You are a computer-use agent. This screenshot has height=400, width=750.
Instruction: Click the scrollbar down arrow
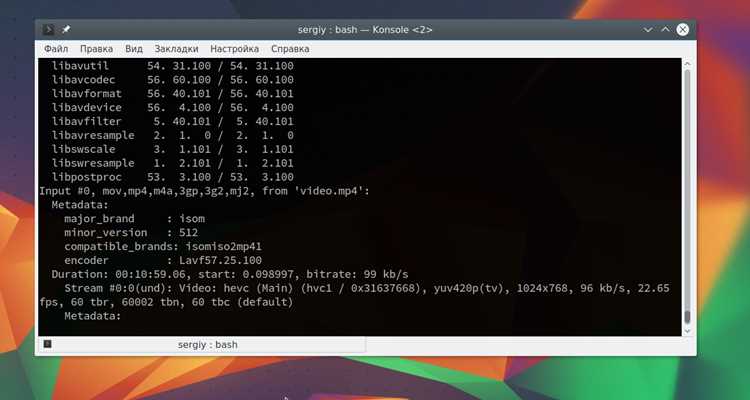pos(687,331)
